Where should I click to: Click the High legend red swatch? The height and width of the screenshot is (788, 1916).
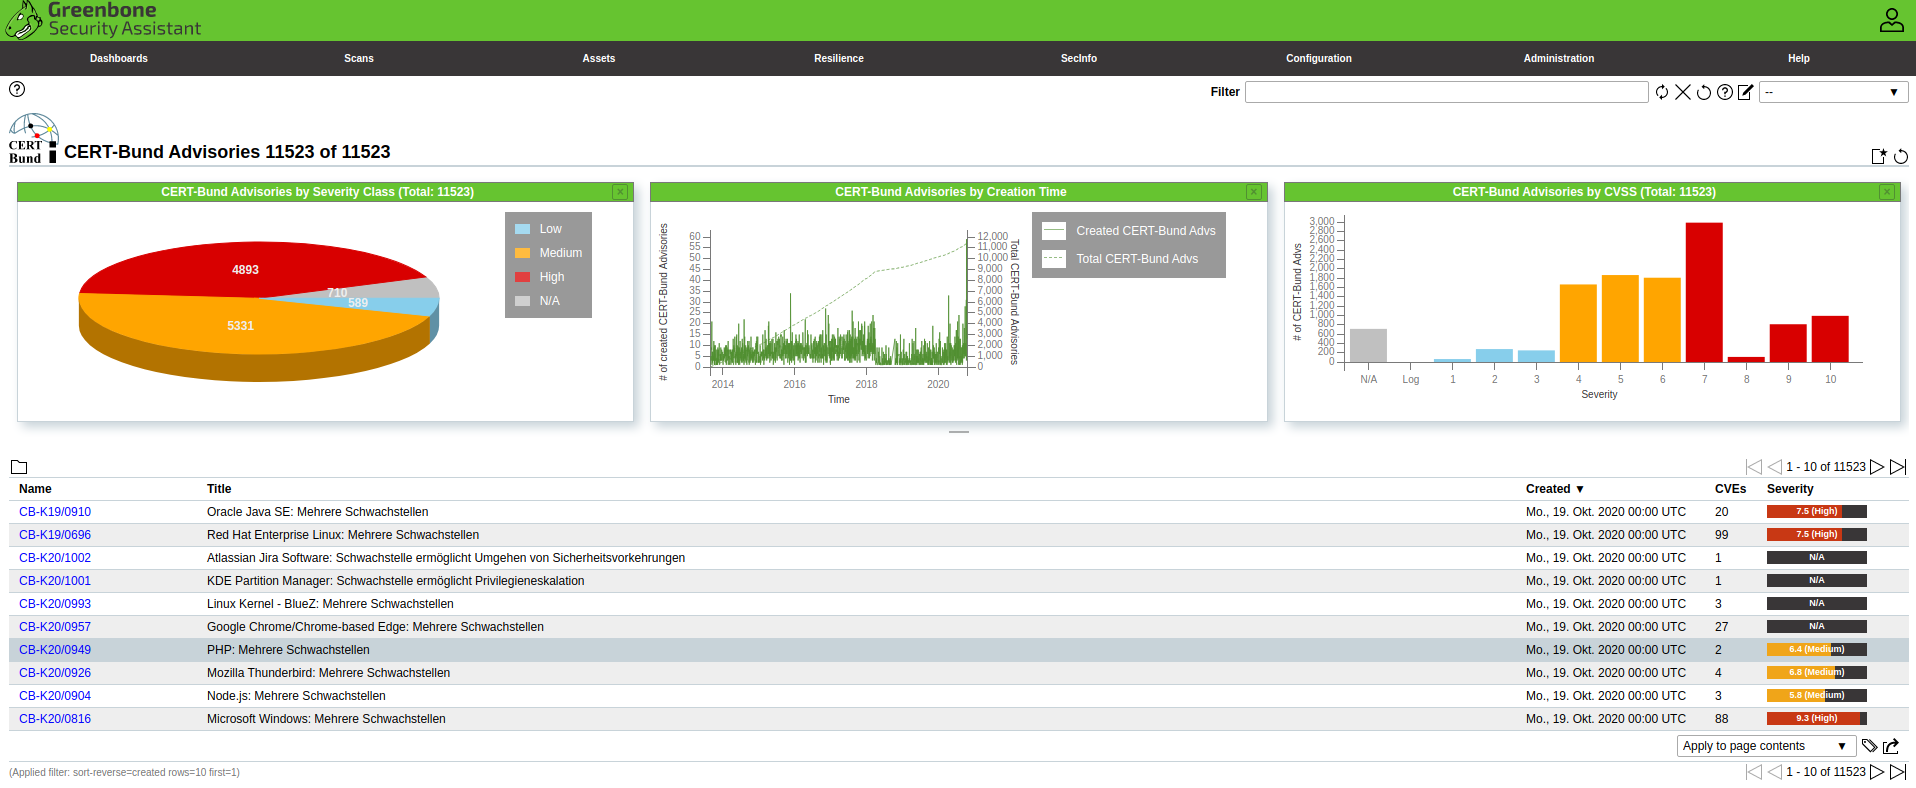coord(522,277)
